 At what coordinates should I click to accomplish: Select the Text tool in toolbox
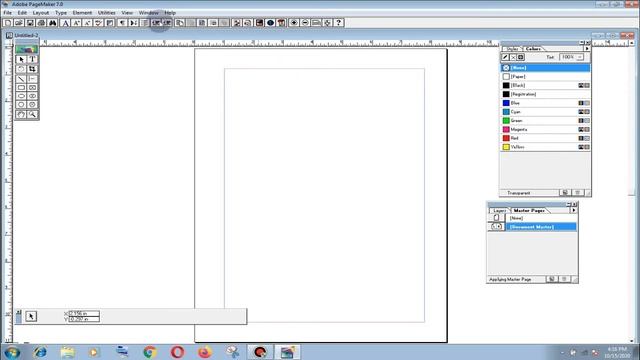click(x=32, y=60)
